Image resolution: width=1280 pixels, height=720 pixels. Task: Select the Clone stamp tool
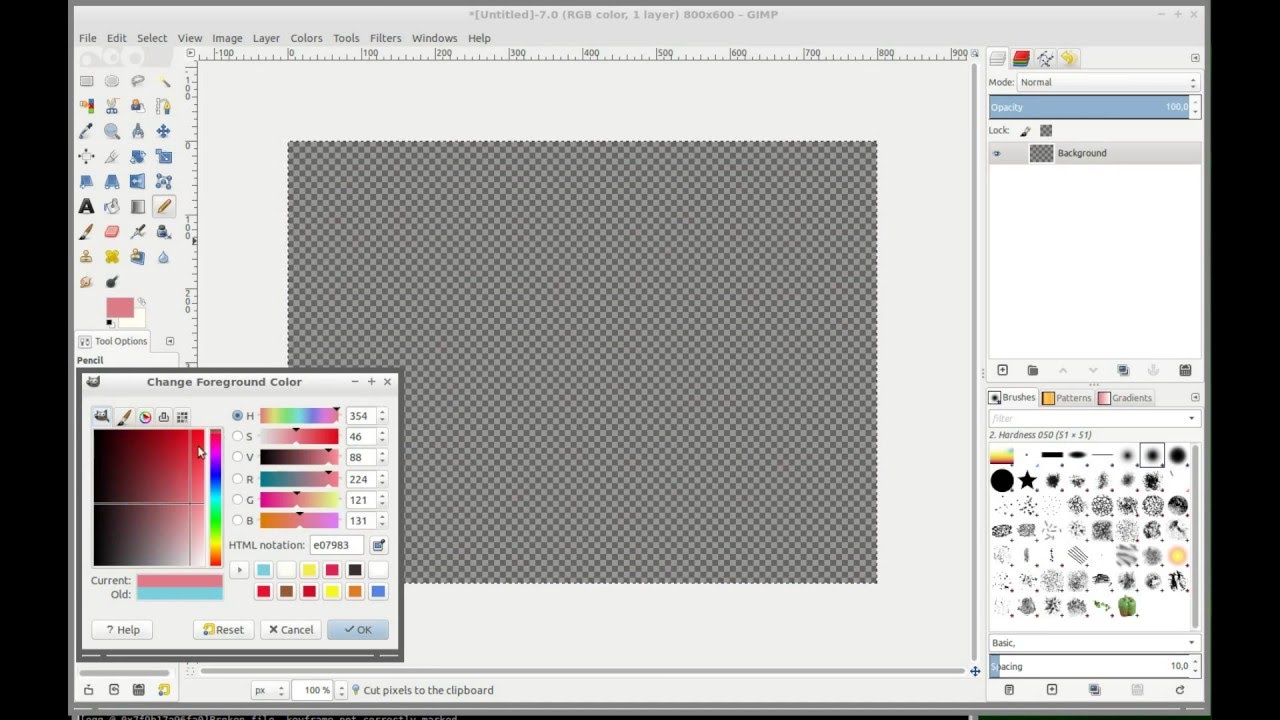pyautogui.click(x=87, y=257)
